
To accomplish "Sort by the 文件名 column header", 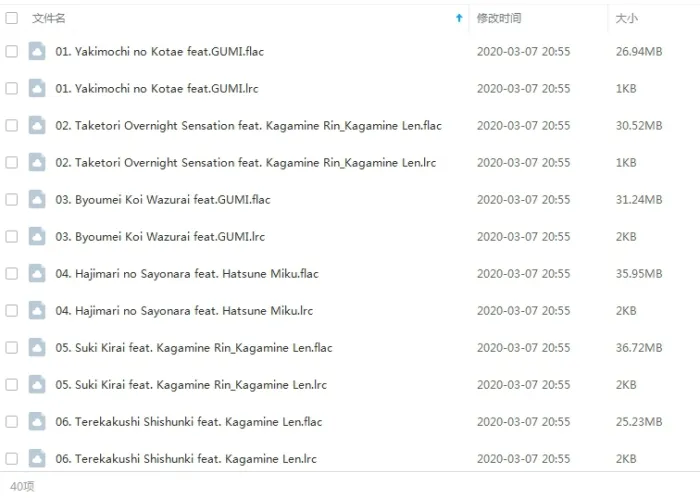I will coord(49,18).
